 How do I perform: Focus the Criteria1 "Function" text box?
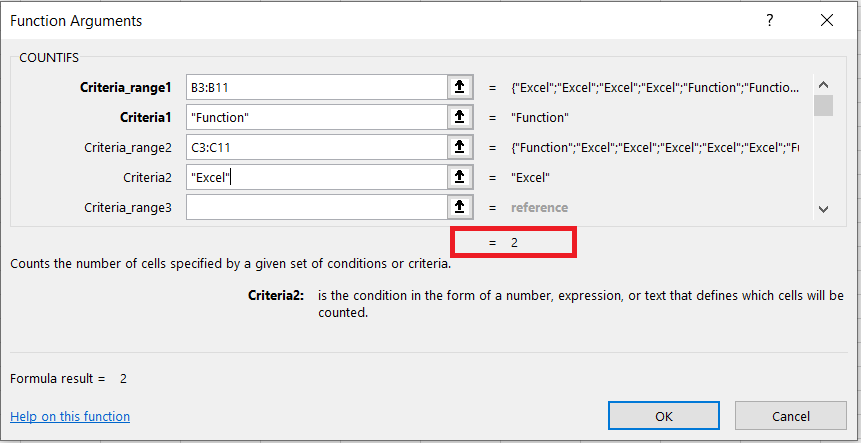tap(315, 118)
